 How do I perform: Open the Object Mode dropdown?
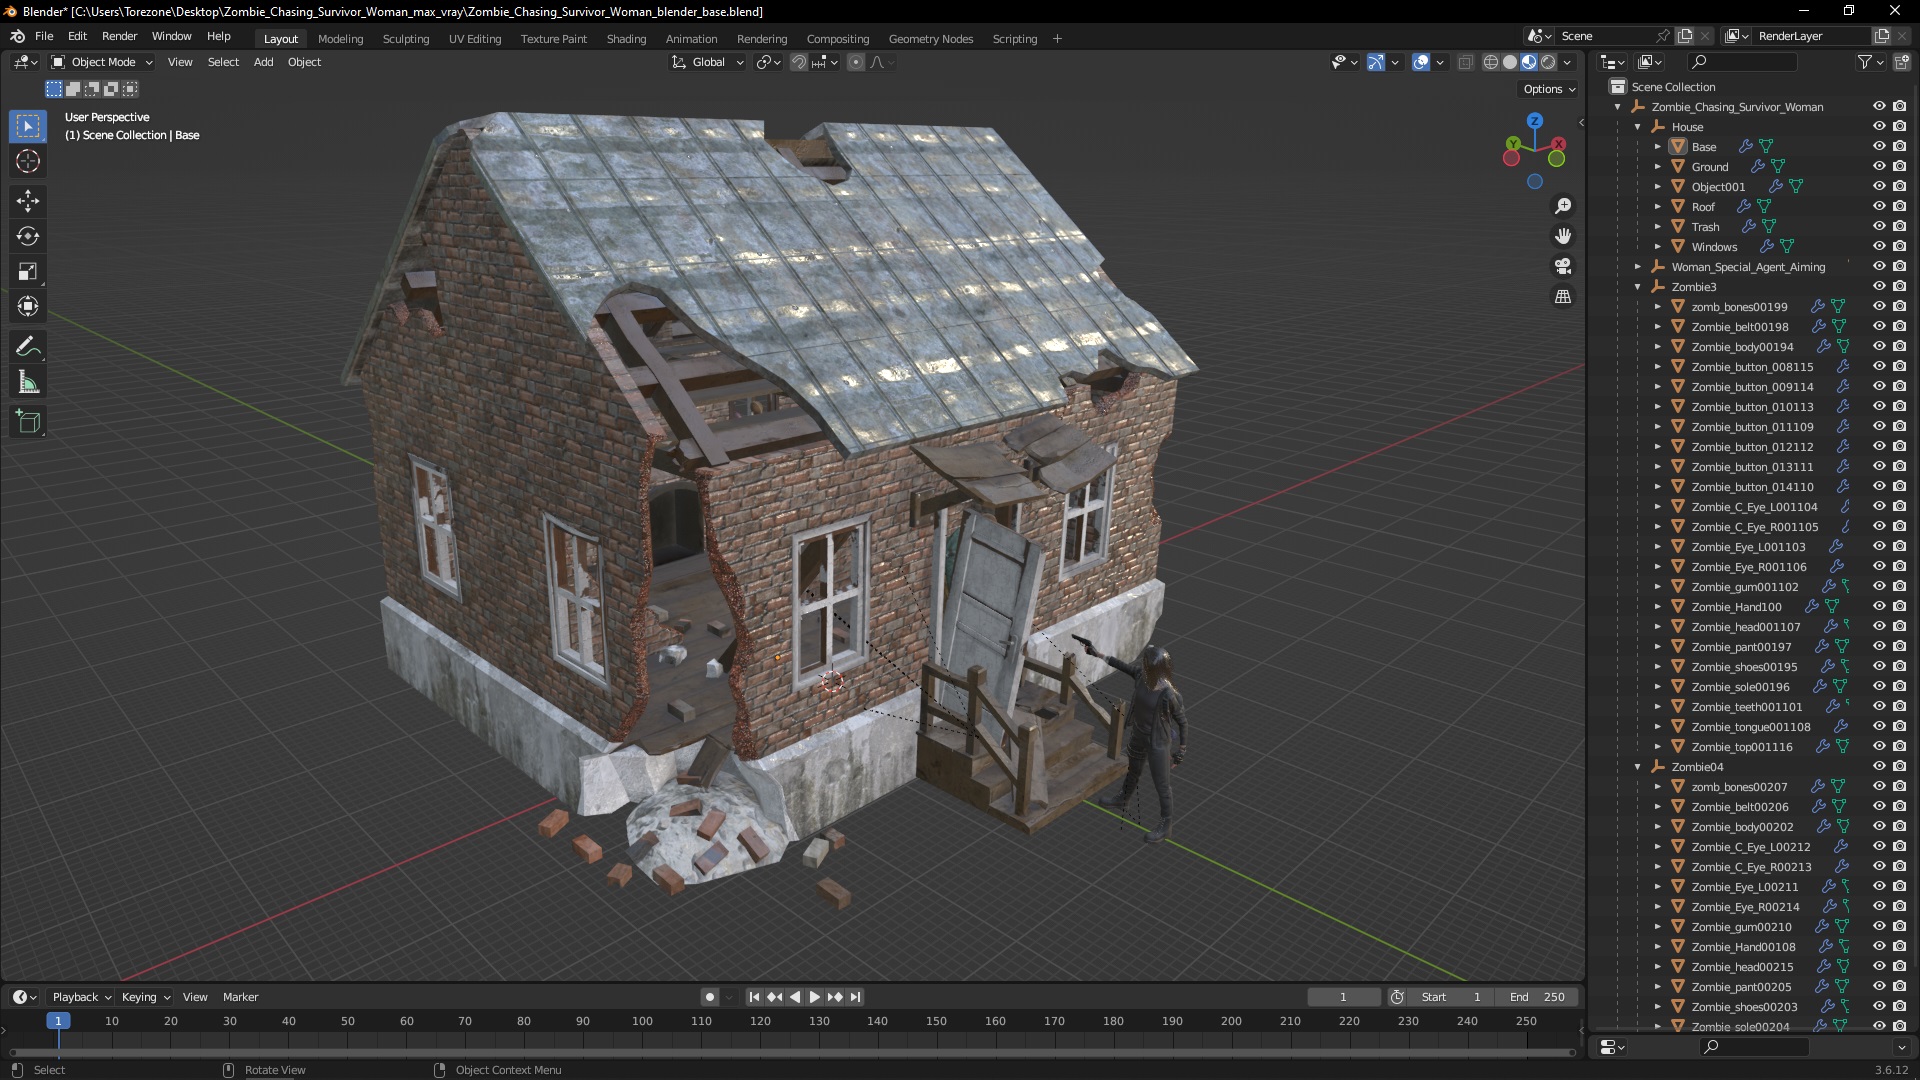coord(105,62)
